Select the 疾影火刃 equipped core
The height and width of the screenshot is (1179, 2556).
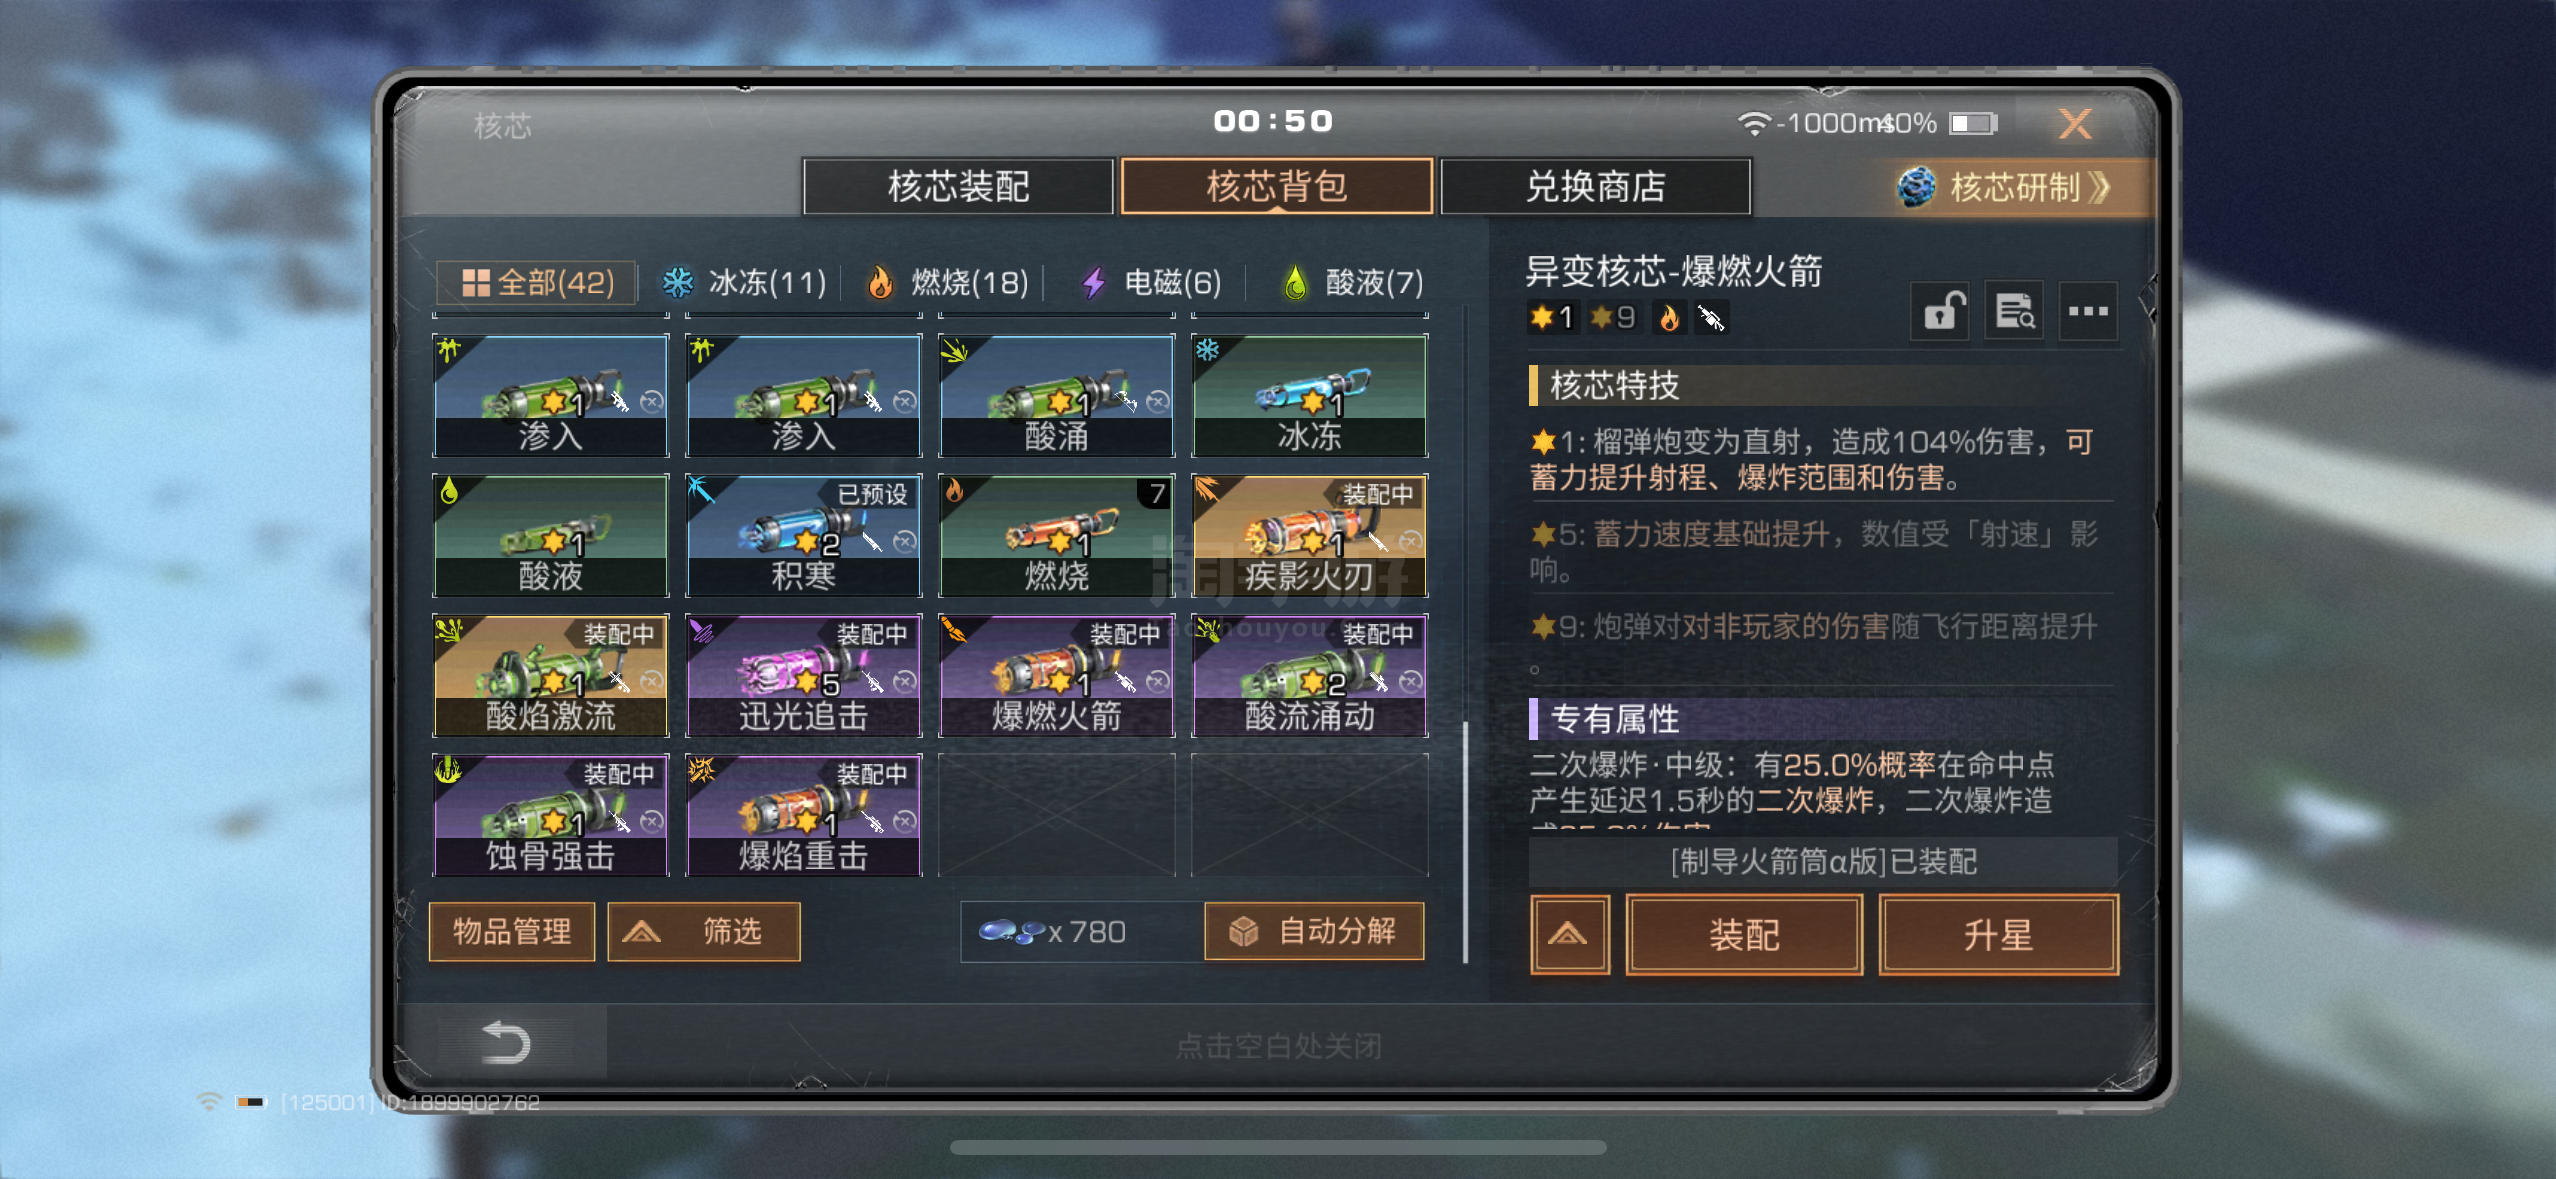click(x=1309, y=536)
